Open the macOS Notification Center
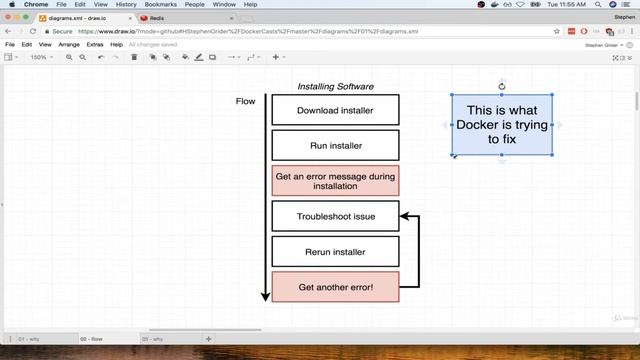The image size is (640, 360). pos(627,4)
